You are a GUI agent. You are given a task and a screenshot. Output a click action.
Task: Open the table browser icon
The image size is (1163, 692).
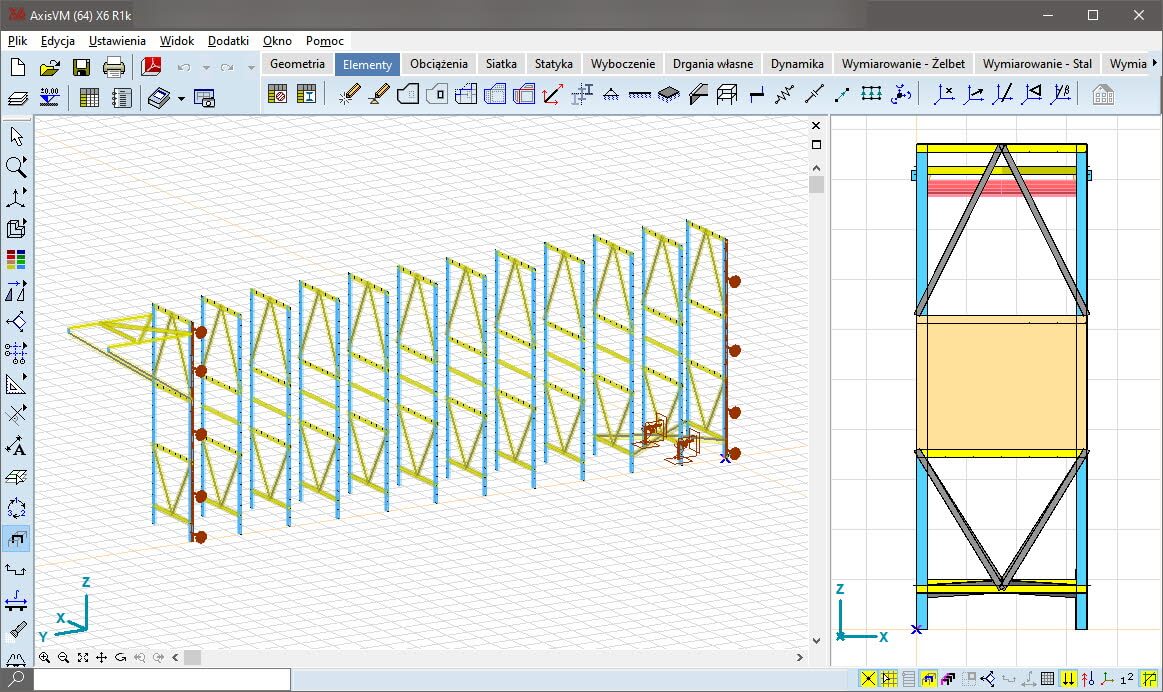(x=89, y=98)
